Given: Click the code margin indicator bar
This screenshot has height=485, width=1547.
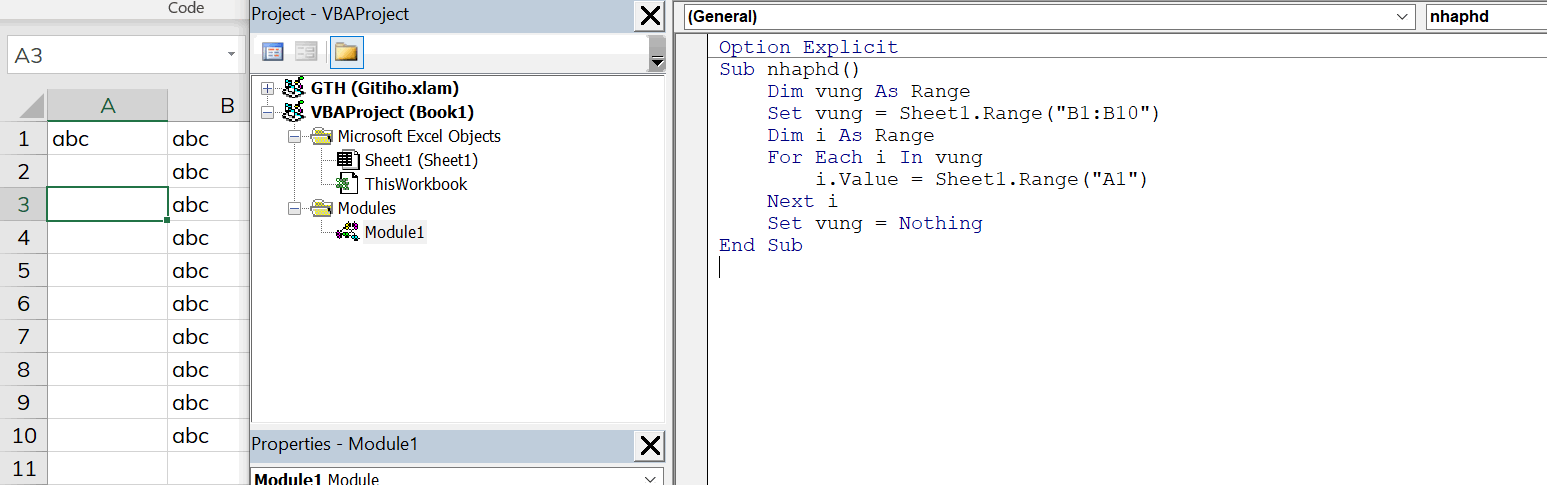Looking at the screenshot, I should (692, 260).
